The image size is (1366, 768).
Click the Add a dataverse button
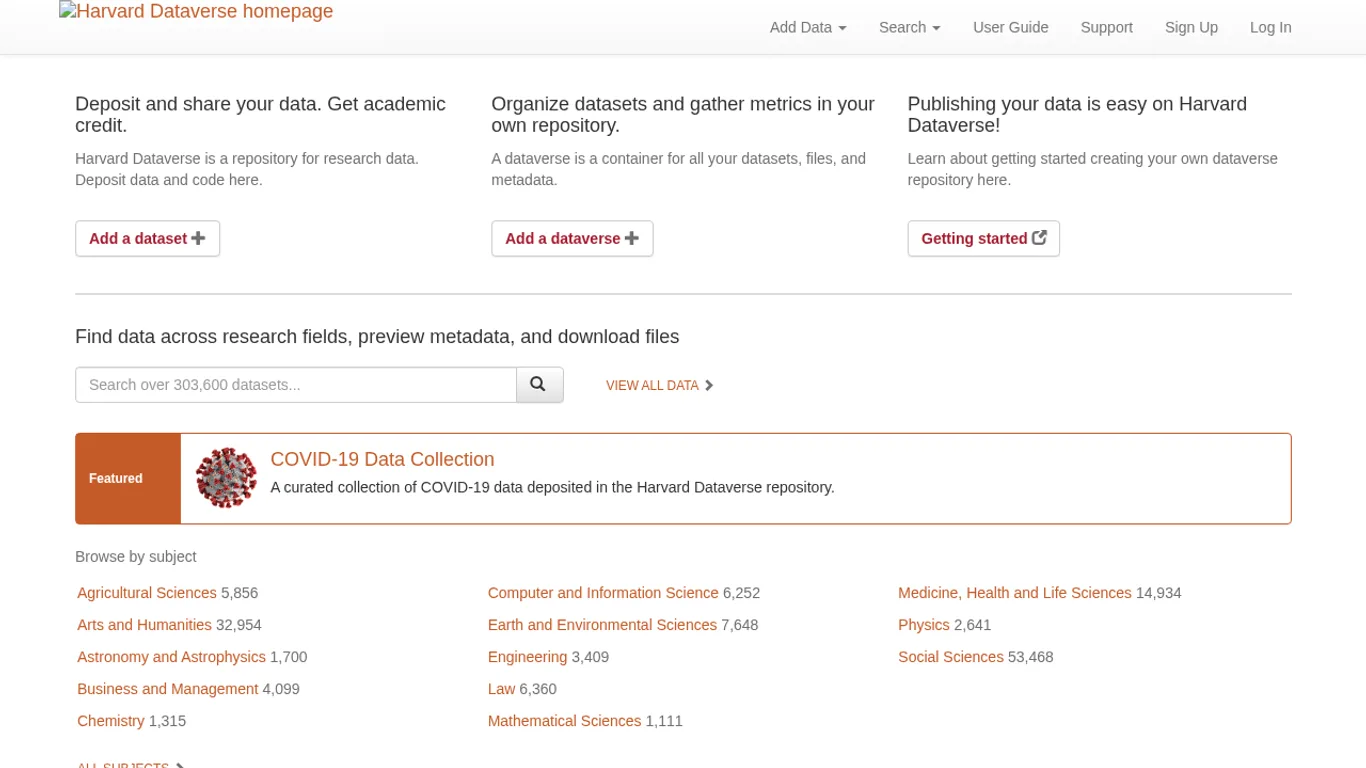(572, 239)
